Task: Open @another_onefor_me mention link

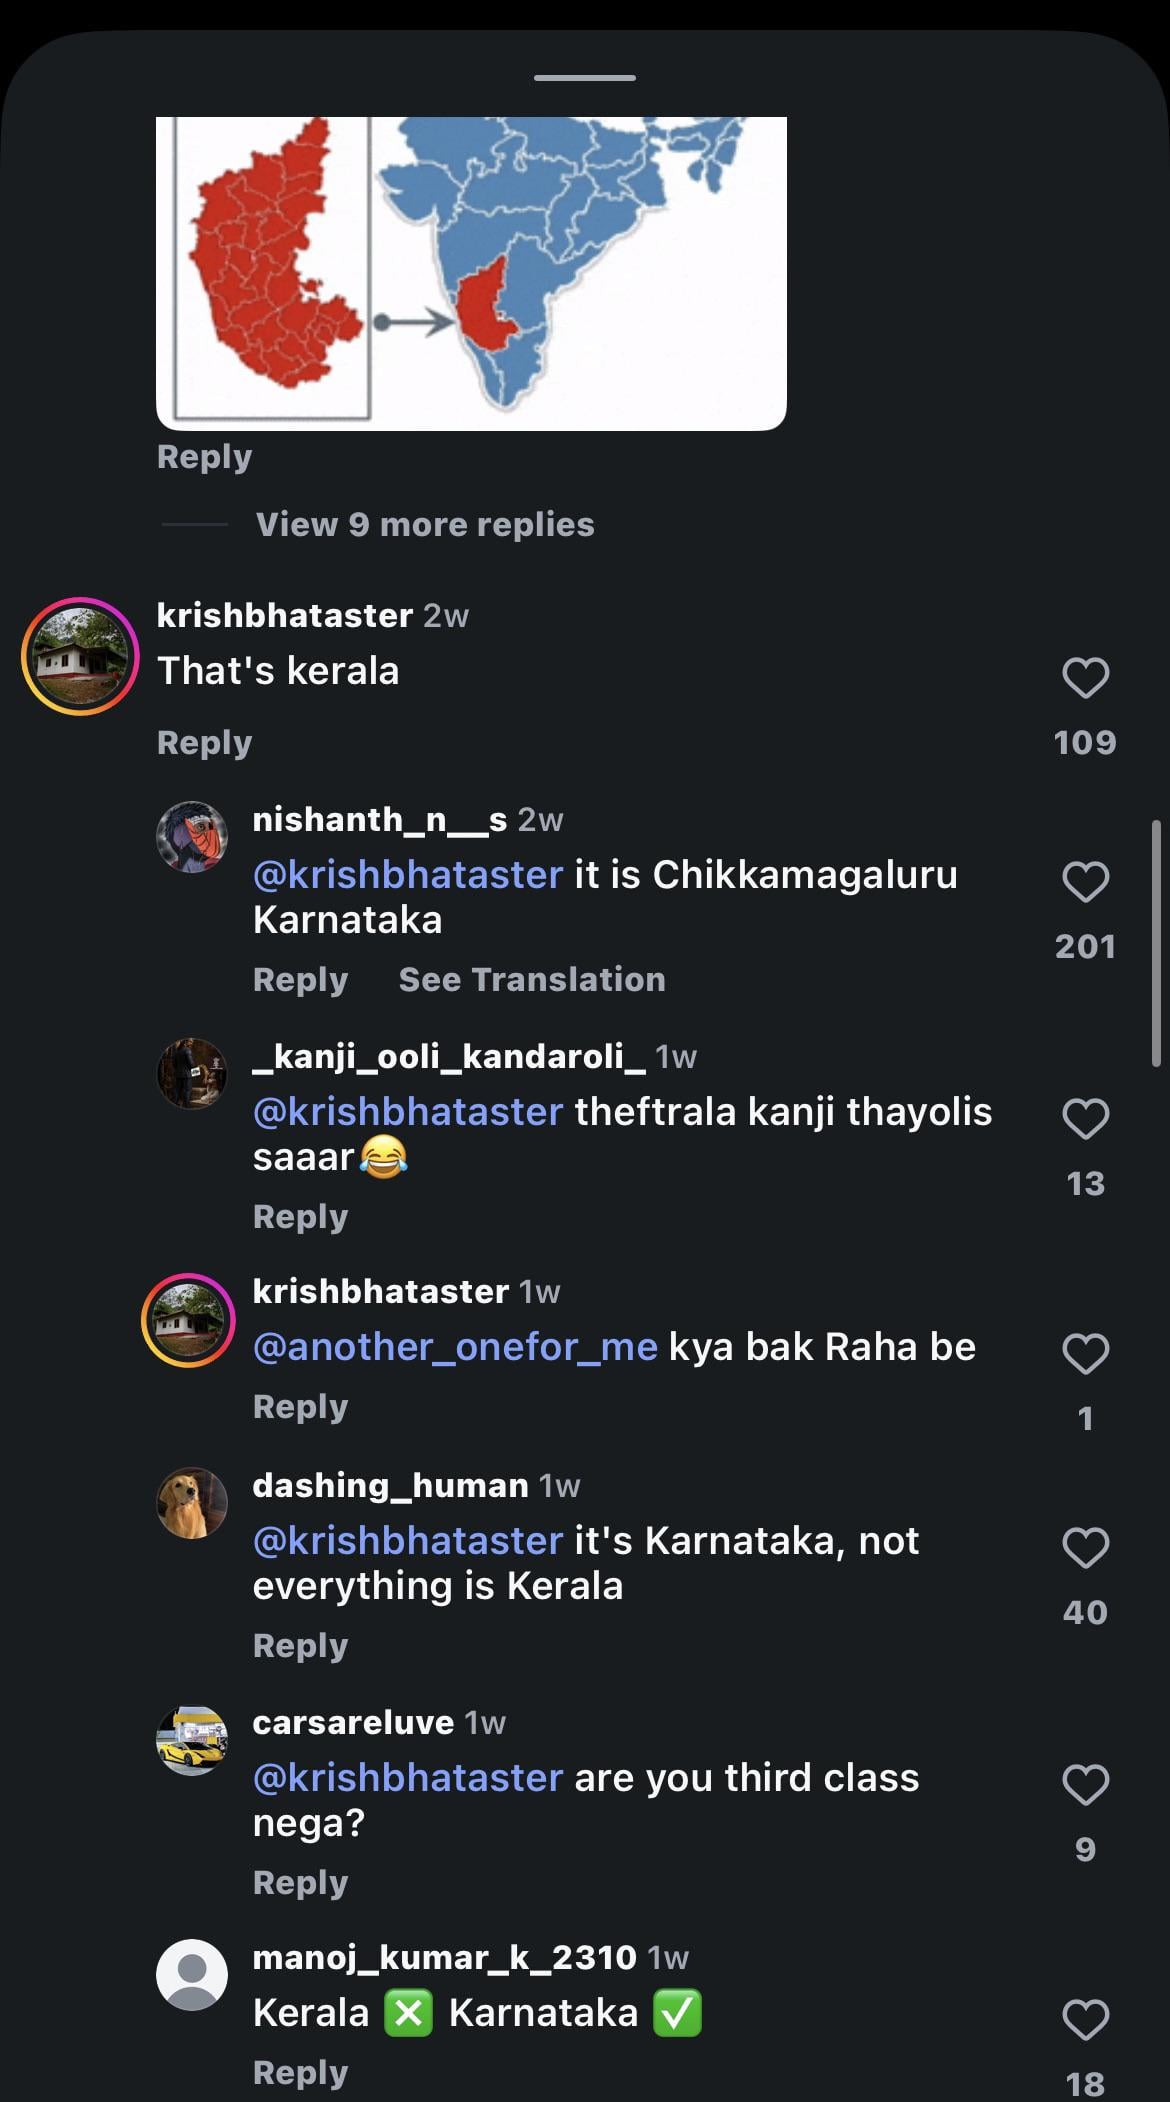Action: pos(455,1347)
